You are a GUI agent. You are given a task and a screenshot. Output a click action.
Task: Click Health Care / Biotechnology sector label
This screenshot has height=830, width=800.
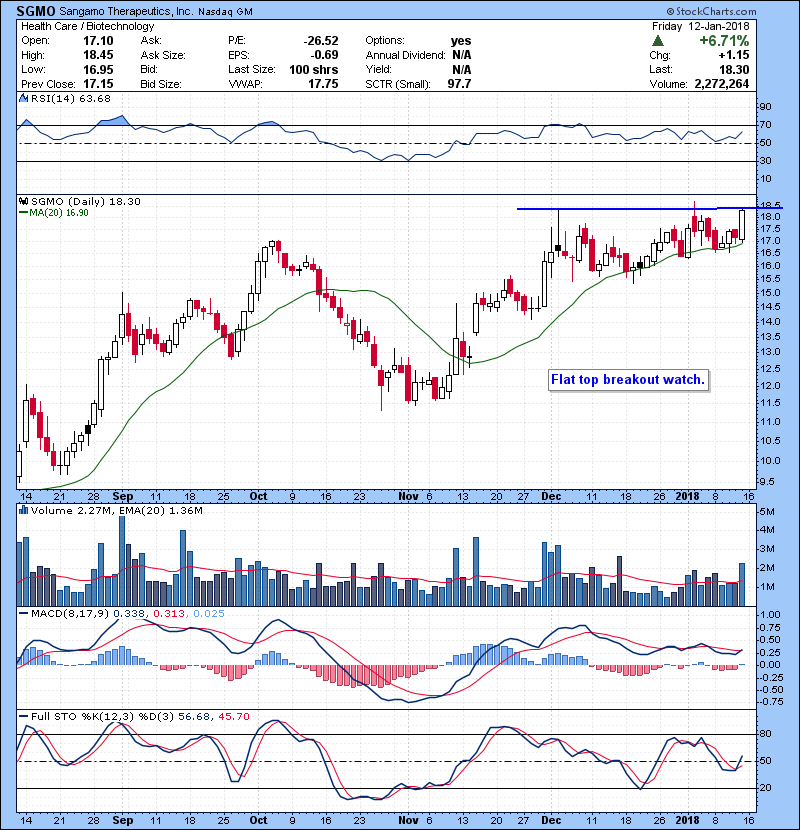pyautogui.click(x=88, y=26)
